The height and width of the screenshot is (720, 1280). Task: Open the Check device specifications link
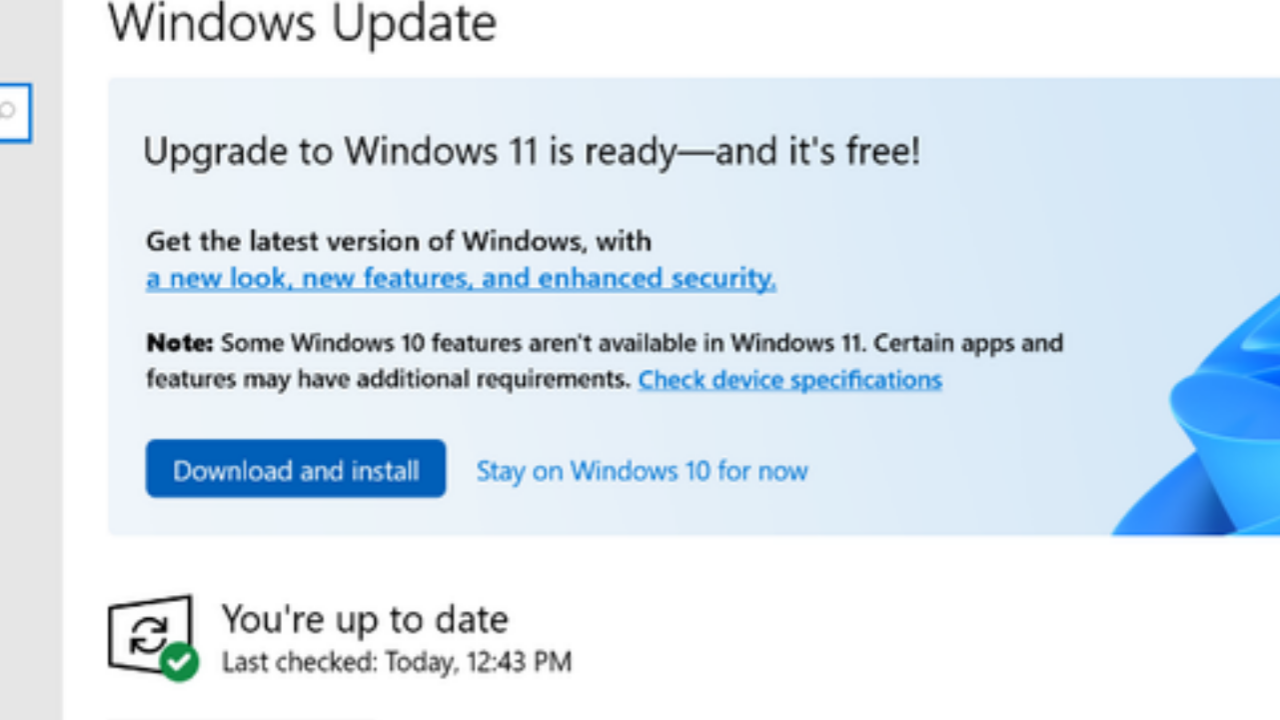(789, 380)
